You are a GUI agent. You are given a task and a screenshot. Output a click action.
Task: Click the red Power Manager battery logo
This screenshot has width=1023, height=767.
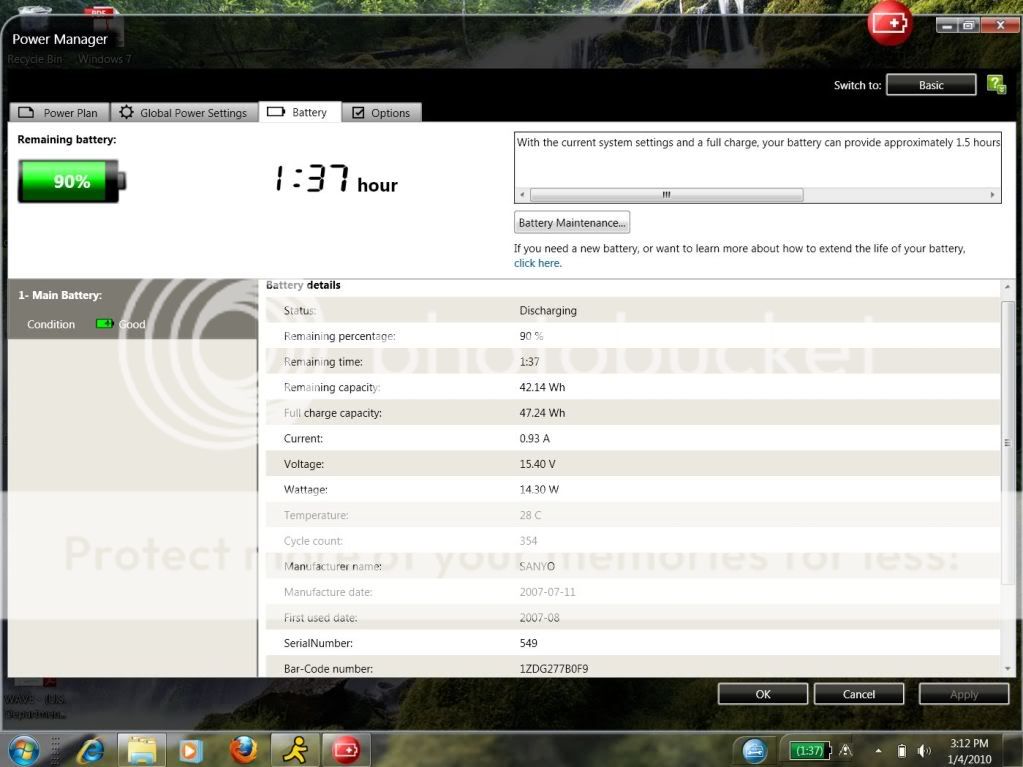tap(887, 22)
